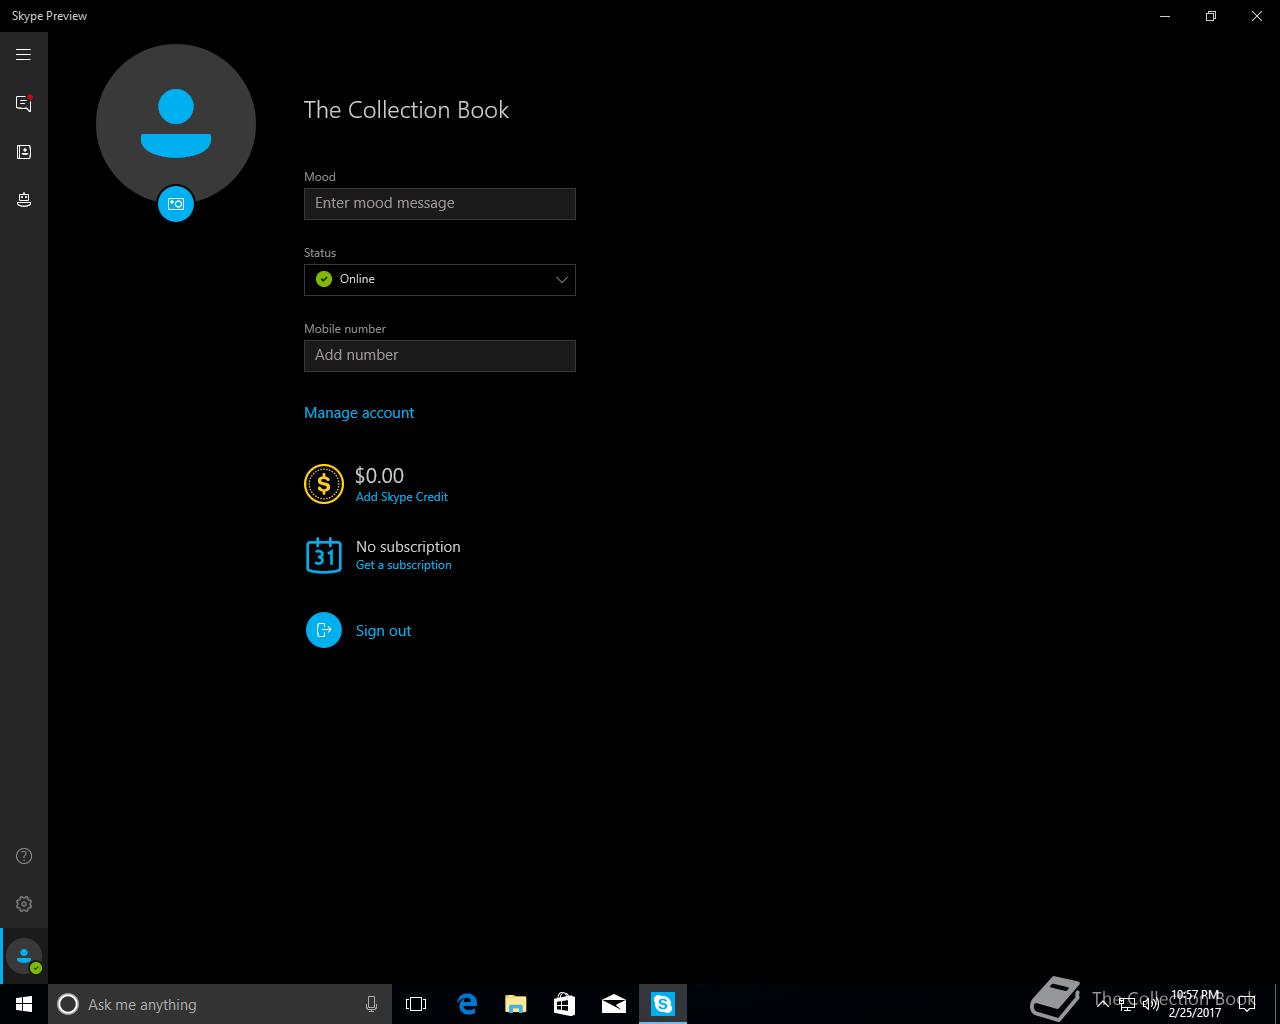Open Mail app from taskbar
The image size is (1280, 1024).
coord(614,1004)
